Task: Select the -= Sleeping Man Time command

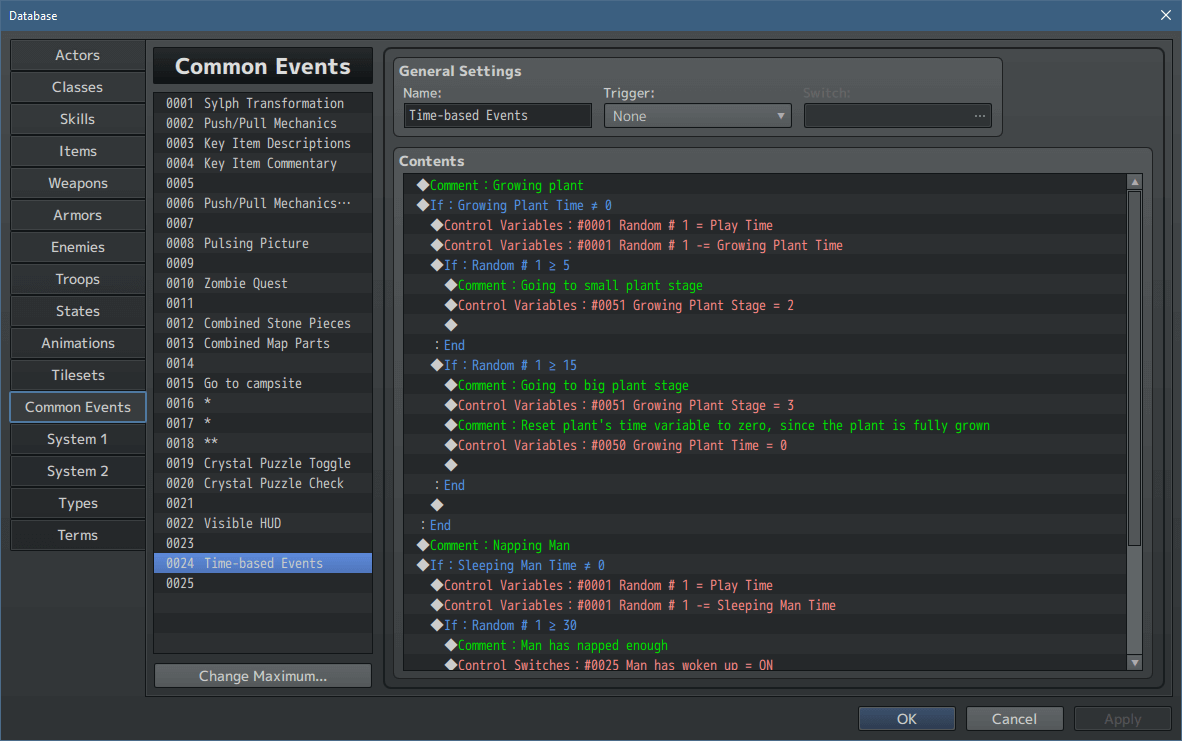Action: [x=765, y=605]
